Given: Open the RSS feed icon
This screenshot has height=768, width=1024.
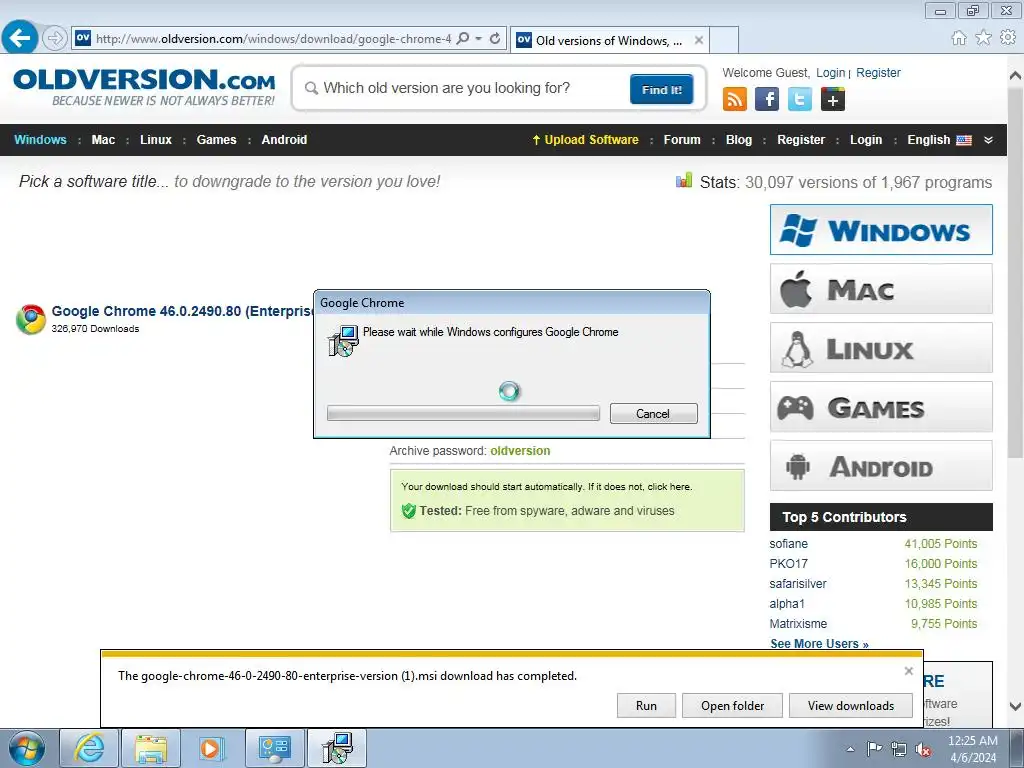Looking at the screenshot, I should tap(735, 99).
